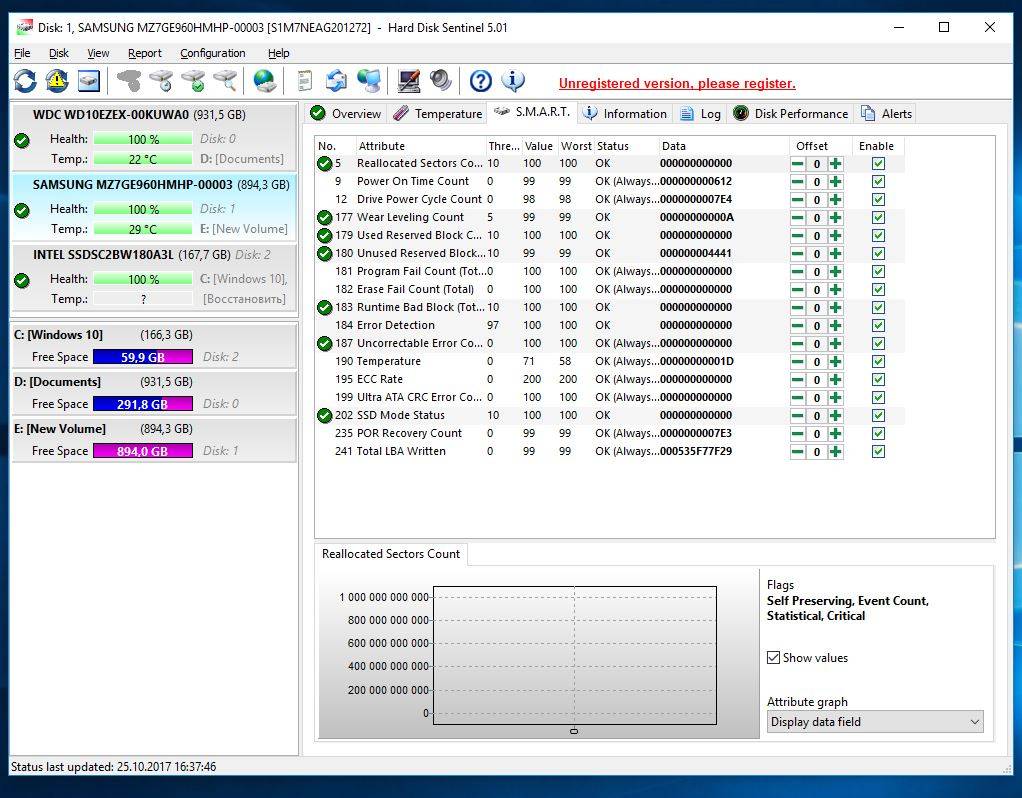Screen dimensions: 1022x798
Task: Toggle Enable checkbox for ECC Rate
Action: point(878,379)
